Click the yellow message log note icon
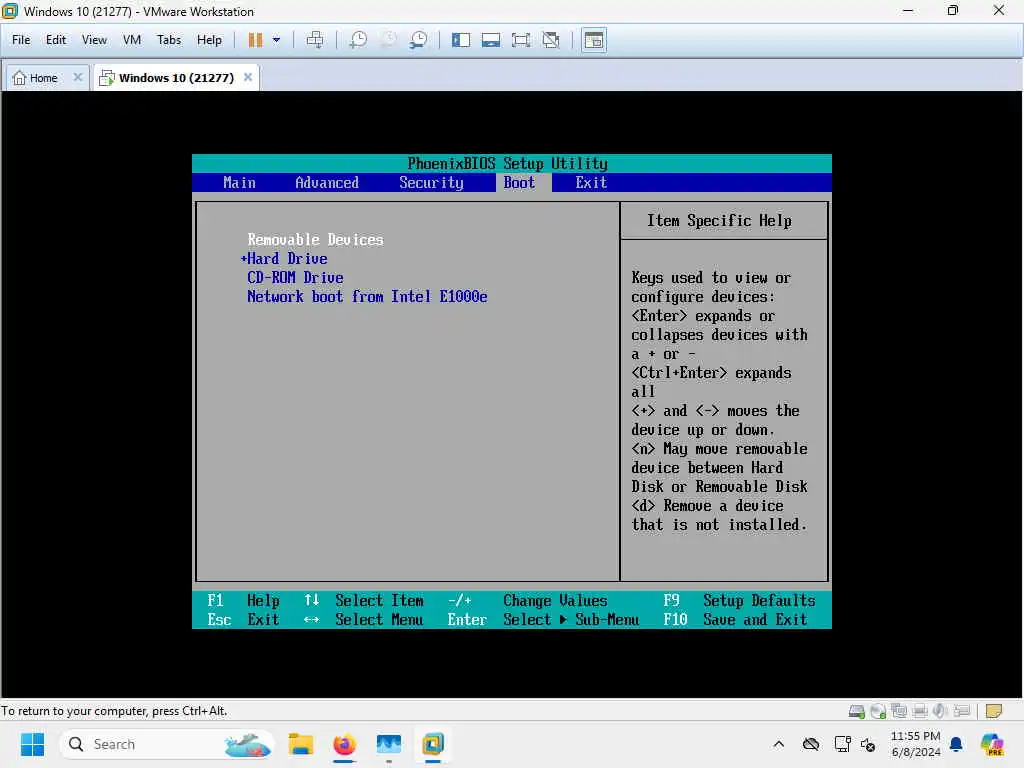The image size is (1024, 768). click(x=993, y=711)
